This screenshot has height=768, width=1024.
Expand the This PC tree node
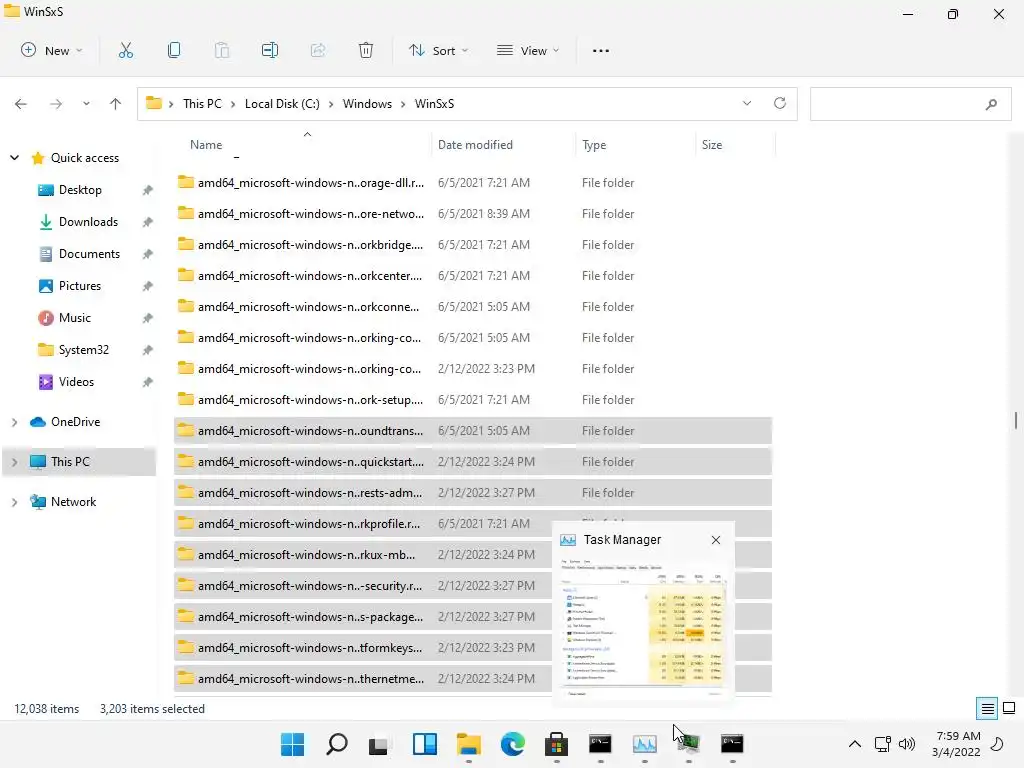point(14,462)
